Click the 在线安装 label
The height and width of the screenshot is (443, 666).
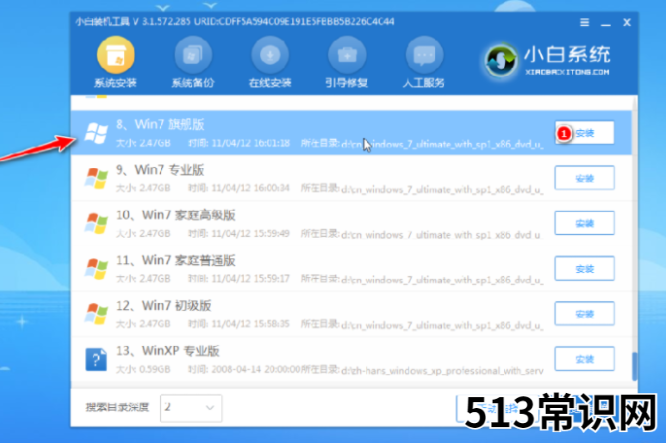[270, 82]
